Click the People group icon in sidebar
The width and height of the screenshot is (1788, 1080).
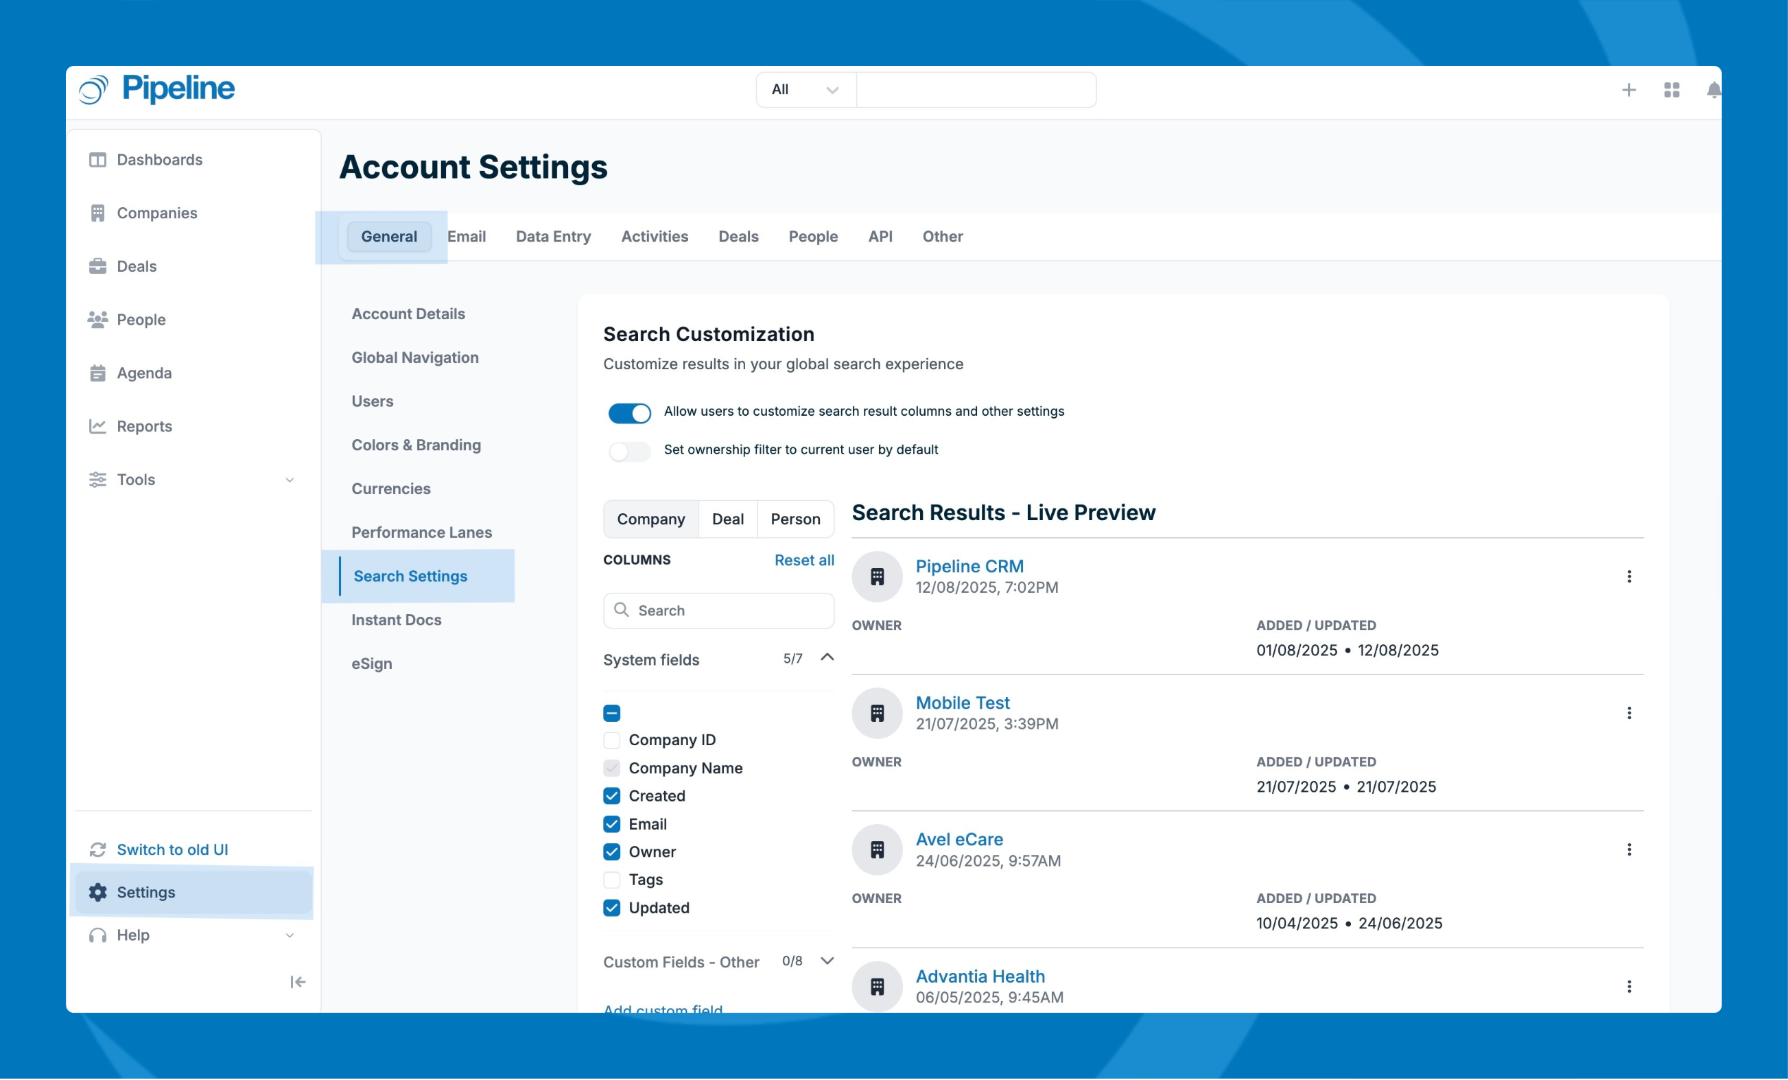point(97,319)
